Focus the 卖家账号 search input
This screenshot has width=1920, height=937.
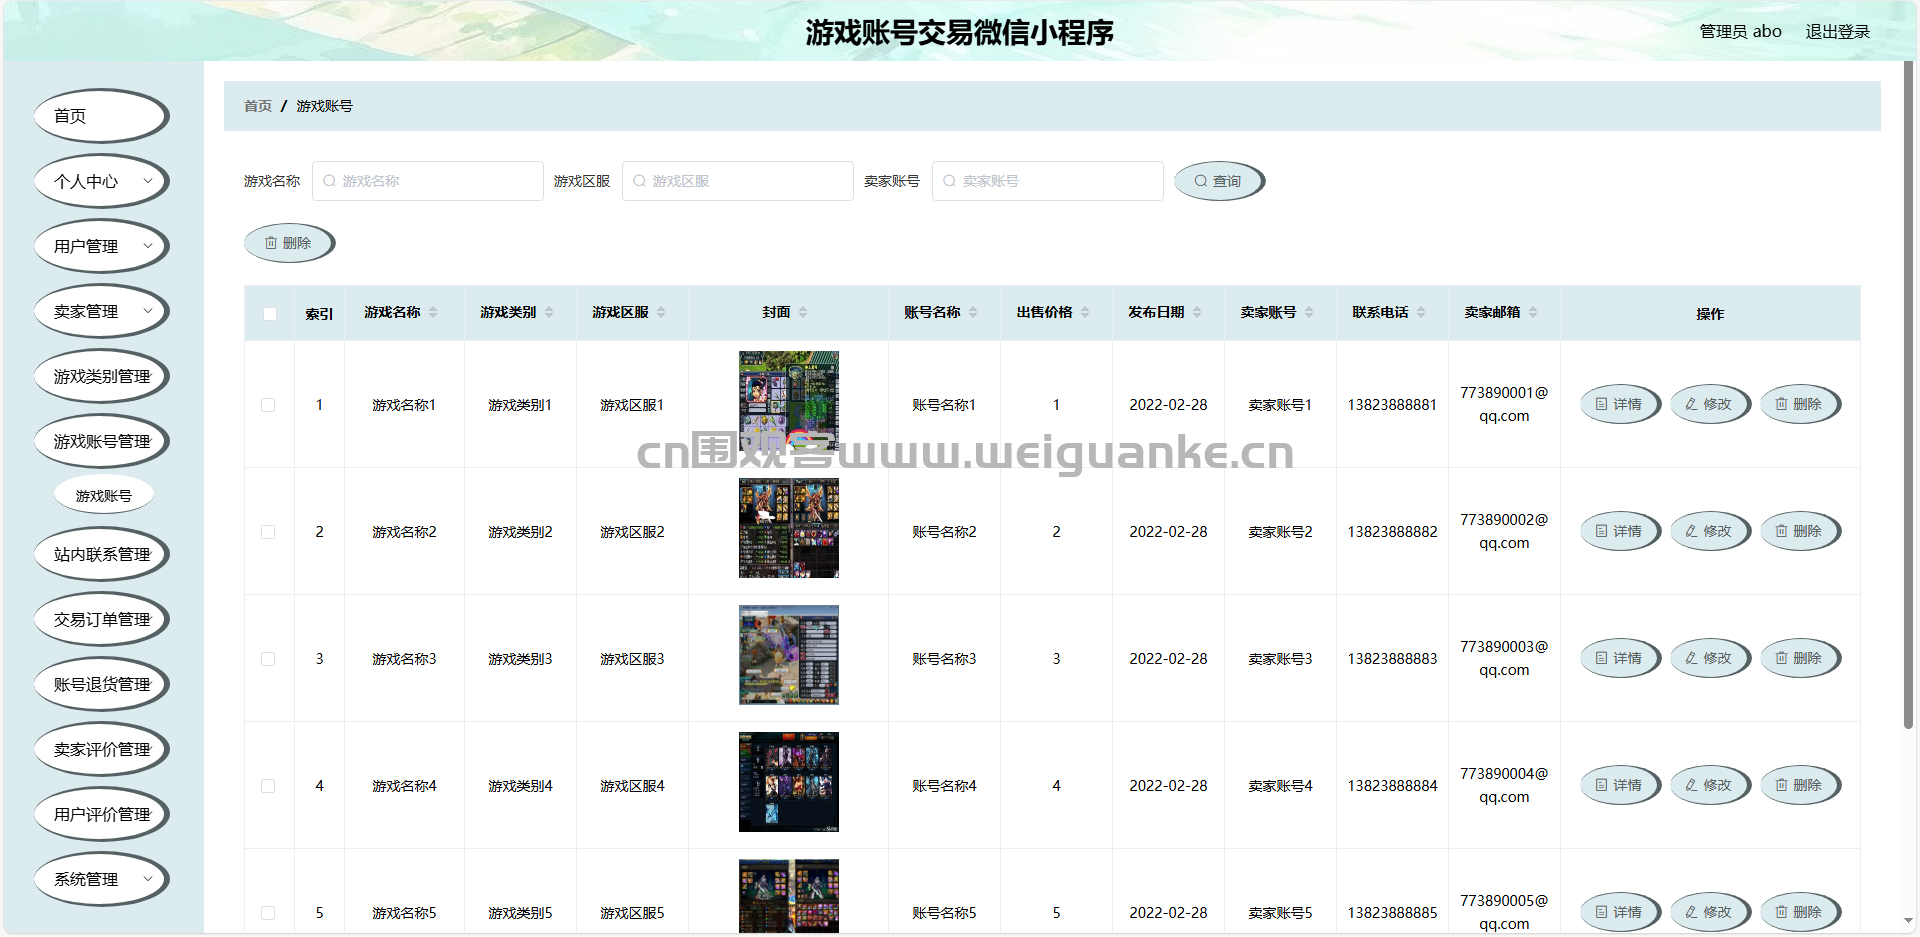tap(1048, 181)
